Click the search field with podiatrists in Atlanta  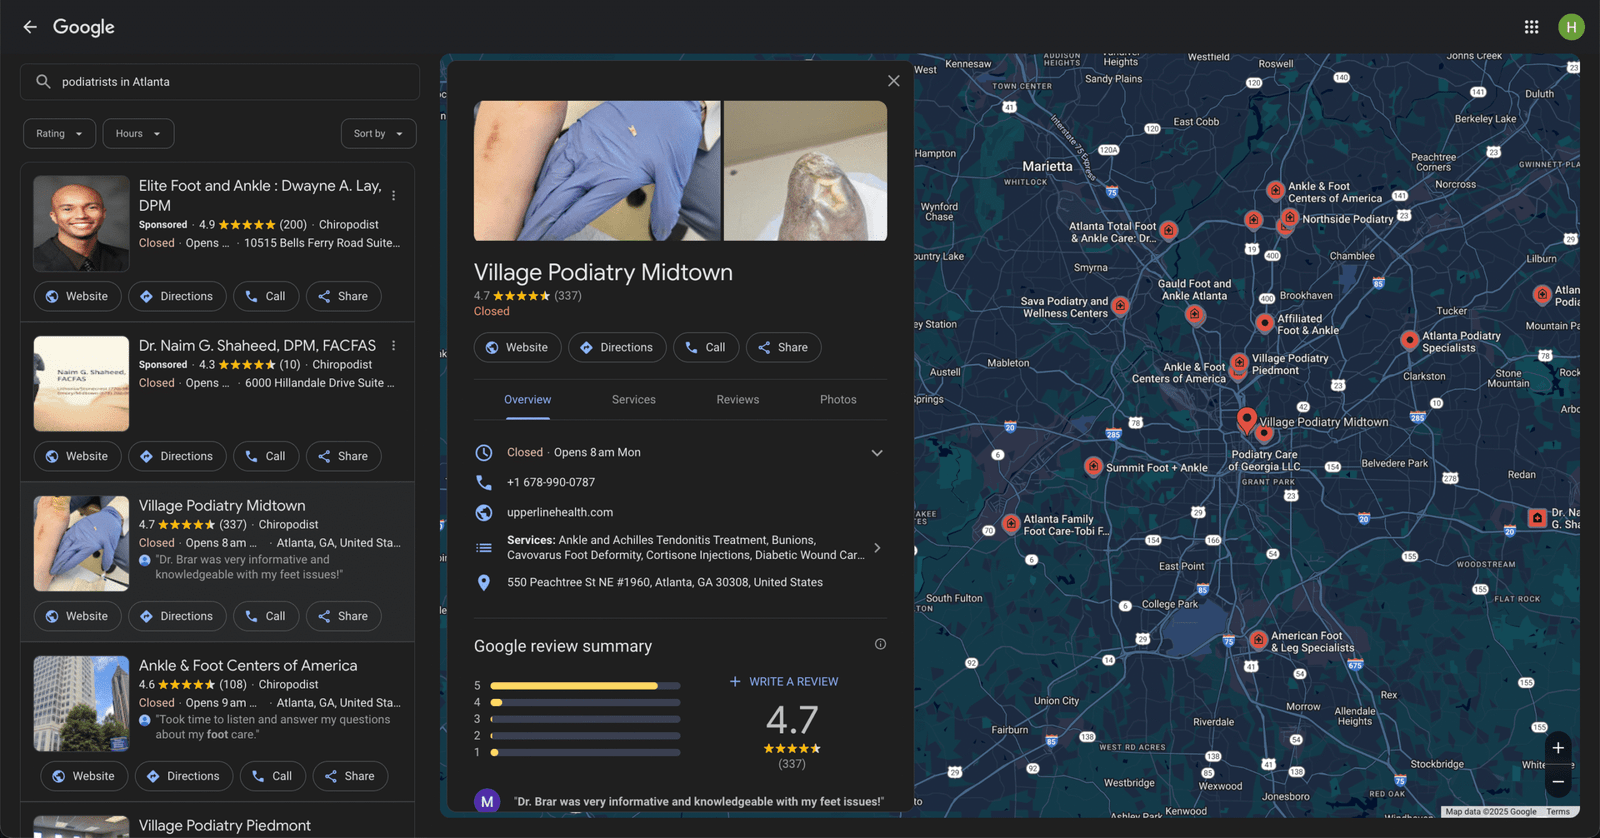(x=220, y=82)
